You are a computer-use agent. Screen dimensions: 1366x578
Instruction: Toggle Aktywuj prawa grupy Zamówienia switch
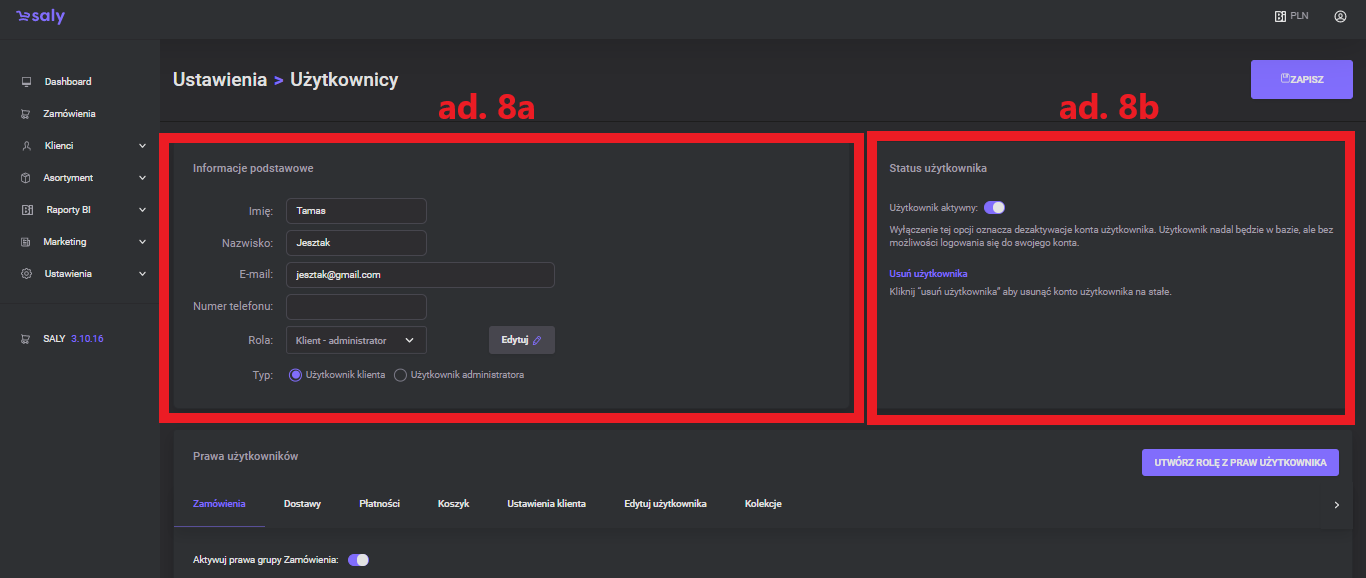[x=358, y=560]
